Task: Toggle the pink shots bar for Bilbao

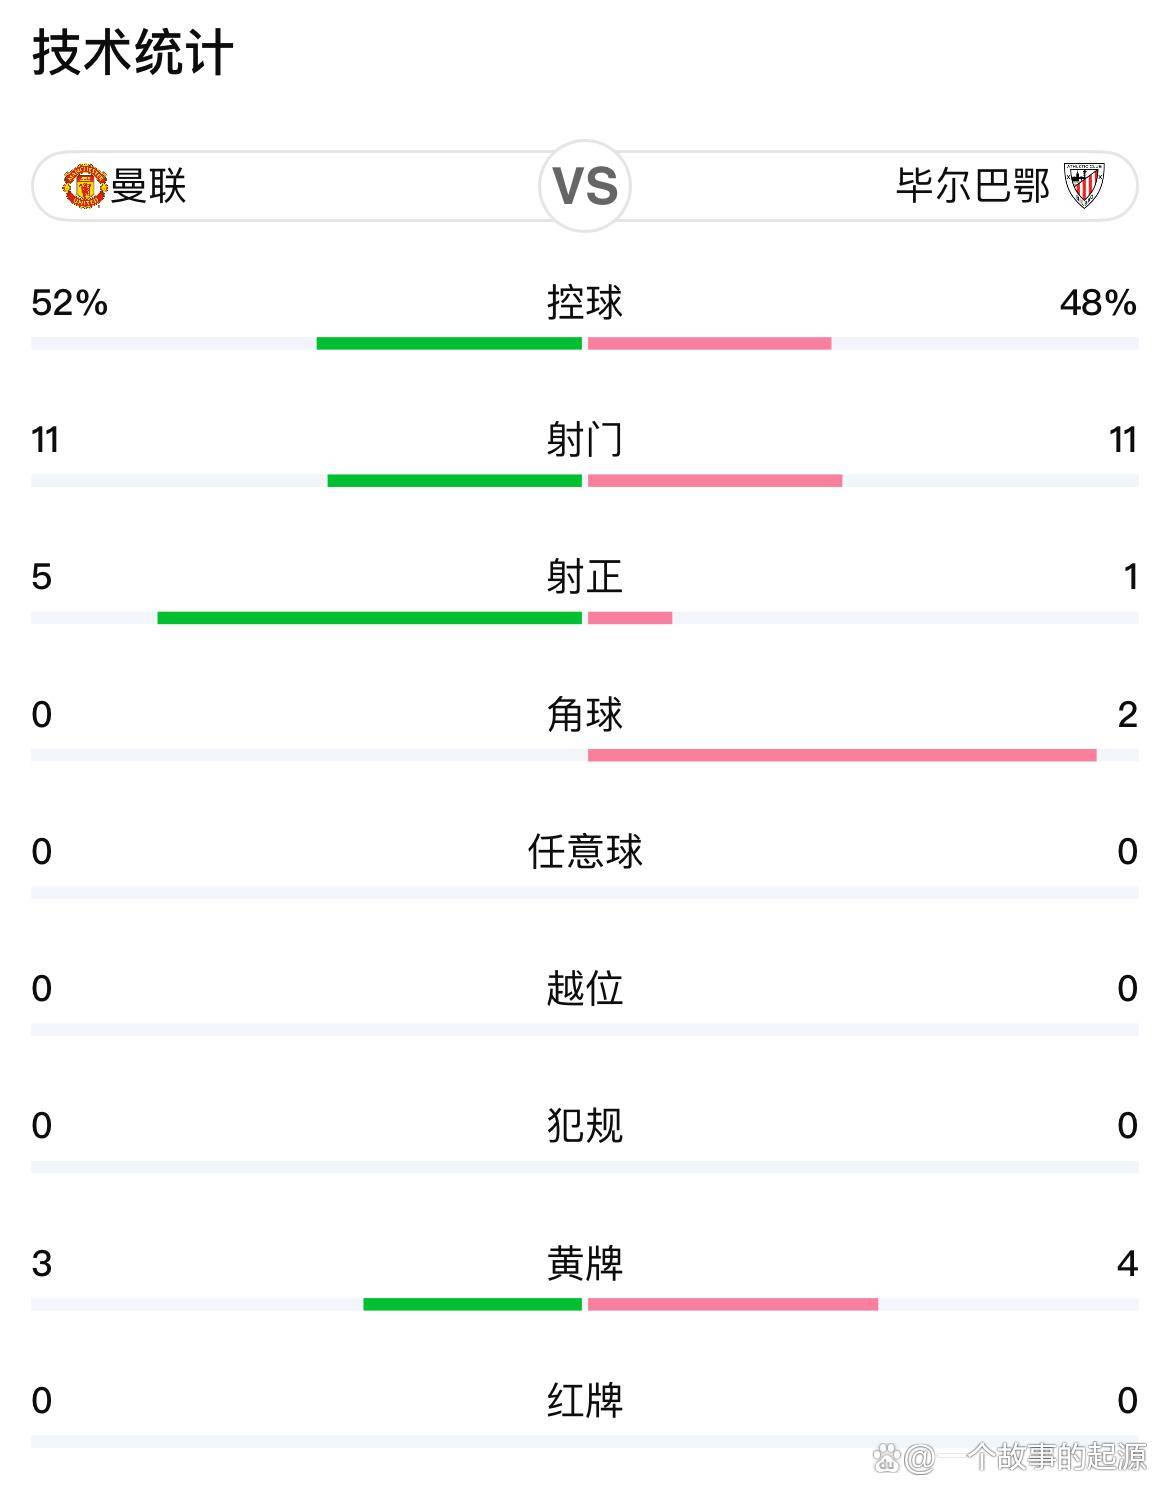Action: click(x=715, y=480)
